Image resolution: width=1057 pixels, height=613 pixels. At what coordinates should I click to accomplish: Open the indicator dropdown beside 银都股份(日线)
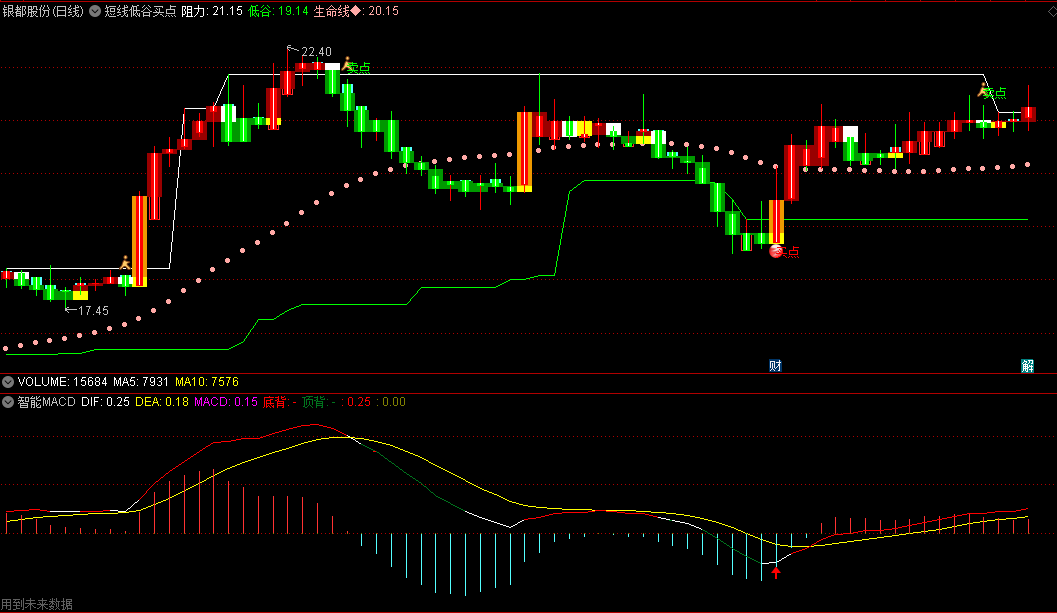(x=95, y=11)
